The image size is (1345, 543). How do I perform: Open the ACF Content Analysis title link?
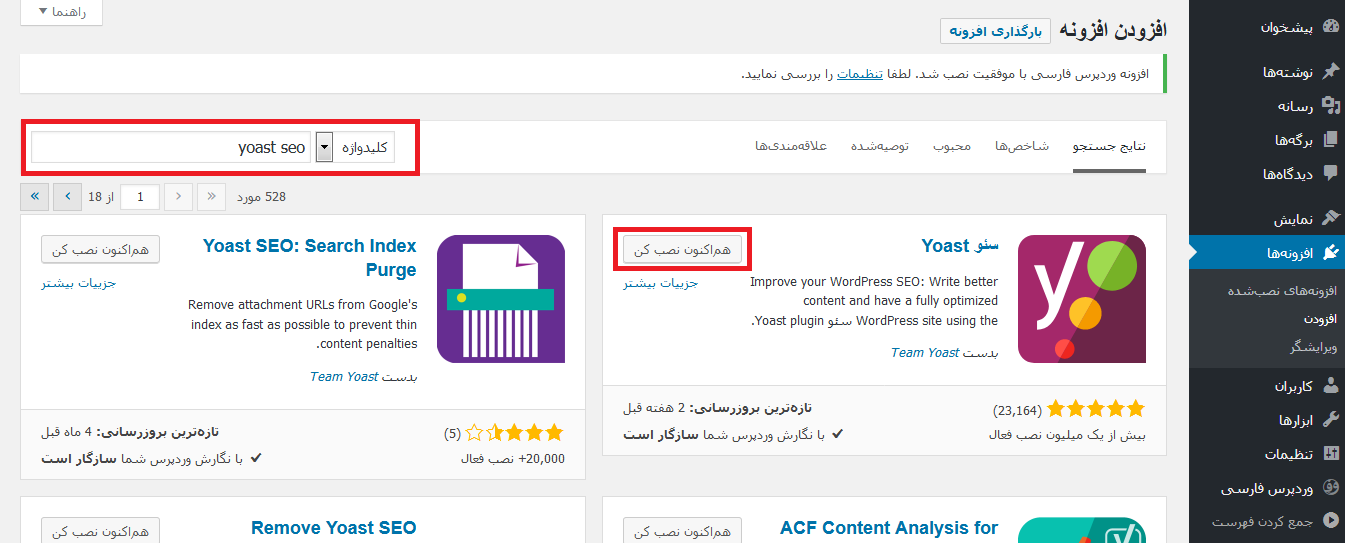click(889, 528)
